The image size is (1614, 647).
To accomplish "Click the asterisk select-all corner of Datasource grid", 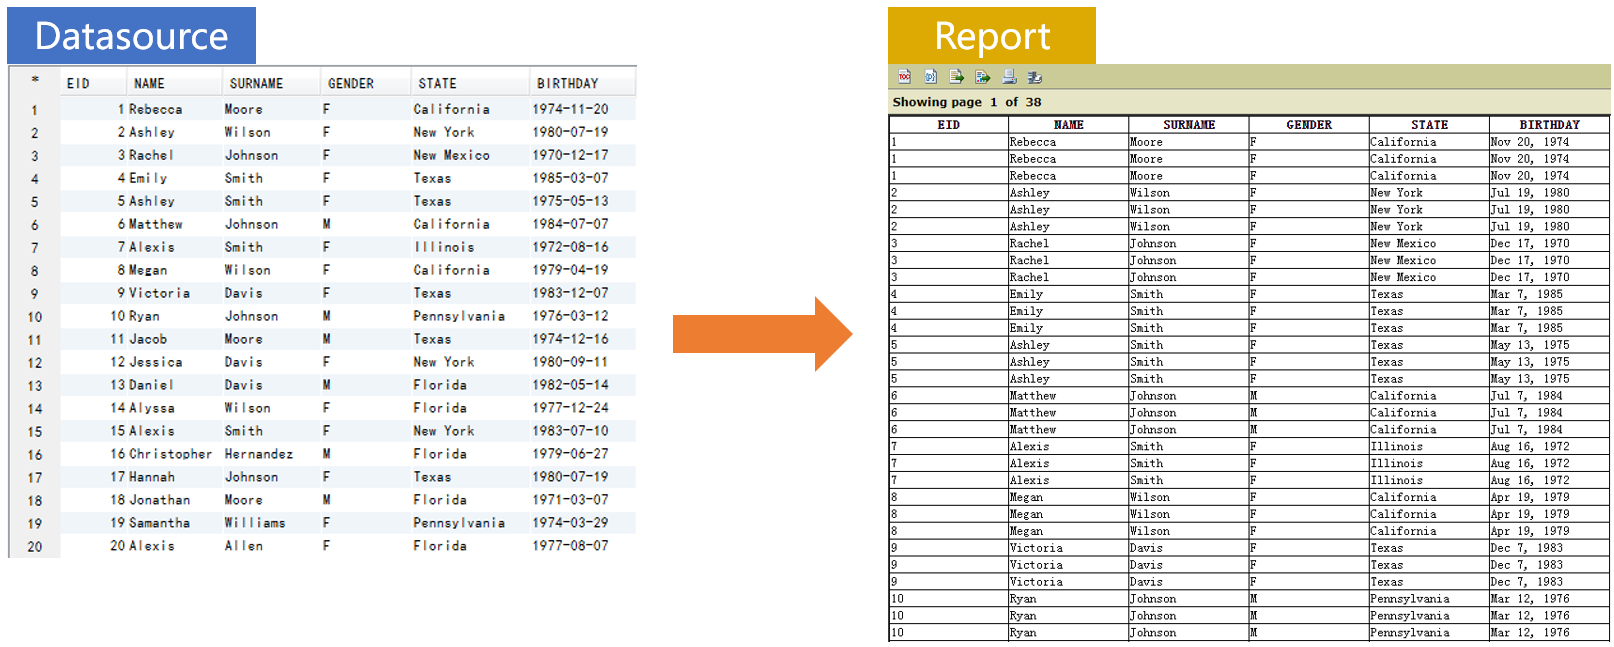I will click(35, 82).
